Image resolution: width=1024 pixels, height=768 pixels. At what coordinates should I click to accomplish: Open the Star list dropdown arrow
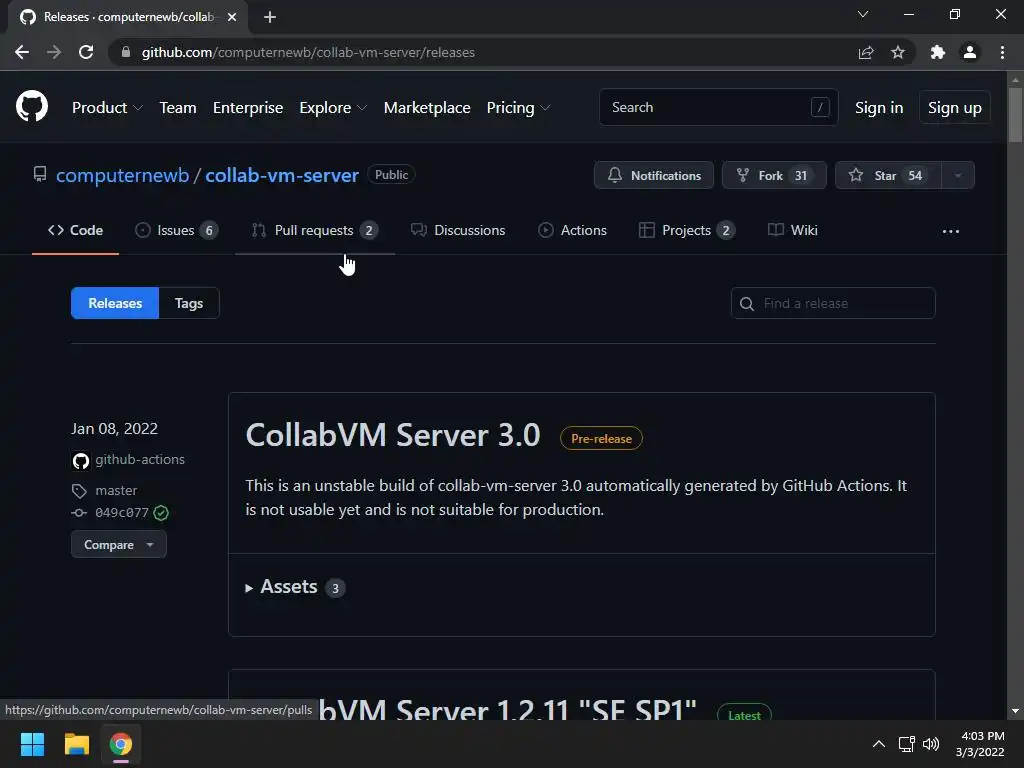958,175
